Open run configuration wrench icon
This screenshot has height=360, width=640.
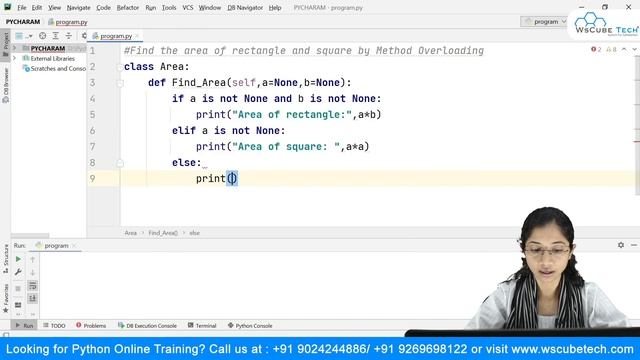point(18,272)
